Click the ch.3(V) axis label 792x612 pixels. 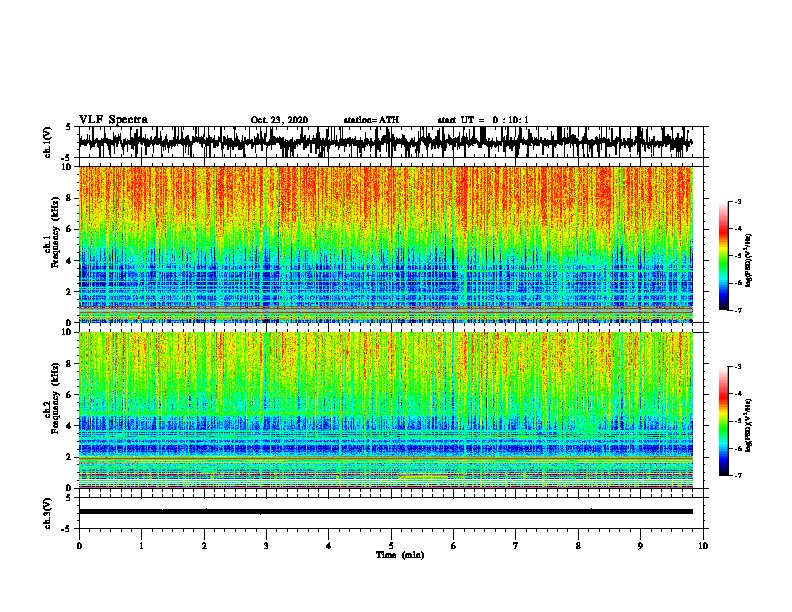click(x=48, y=513)
